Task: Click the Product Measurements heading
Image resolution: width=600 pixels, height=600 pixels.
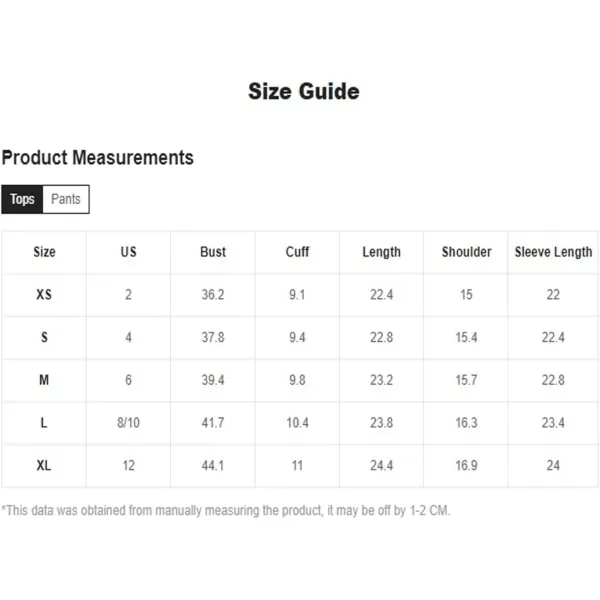Action: (98, 158)
